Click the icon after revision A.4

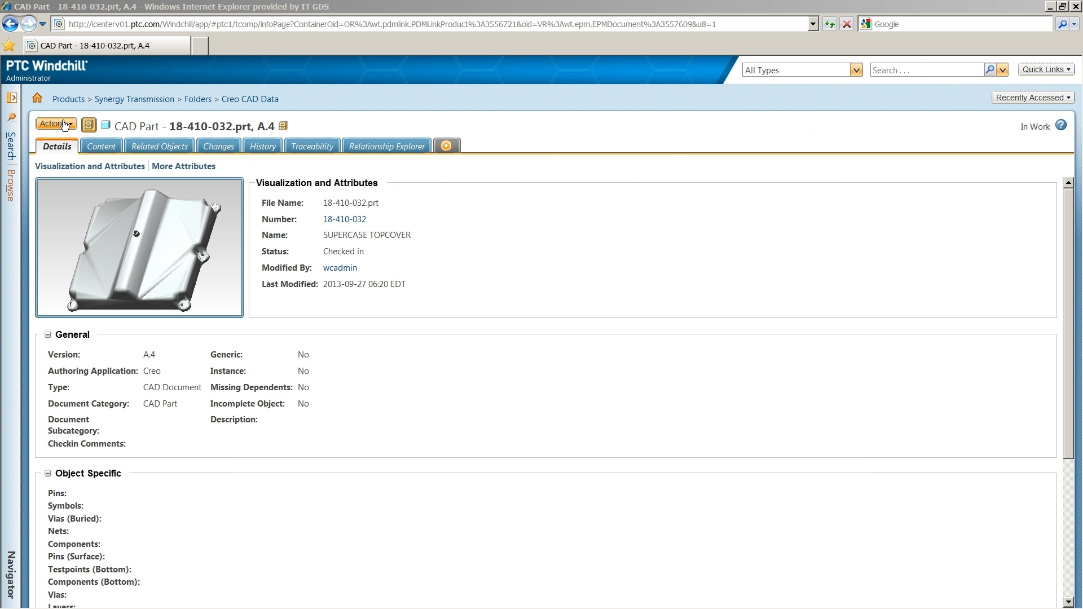click(x=283, y=126)
